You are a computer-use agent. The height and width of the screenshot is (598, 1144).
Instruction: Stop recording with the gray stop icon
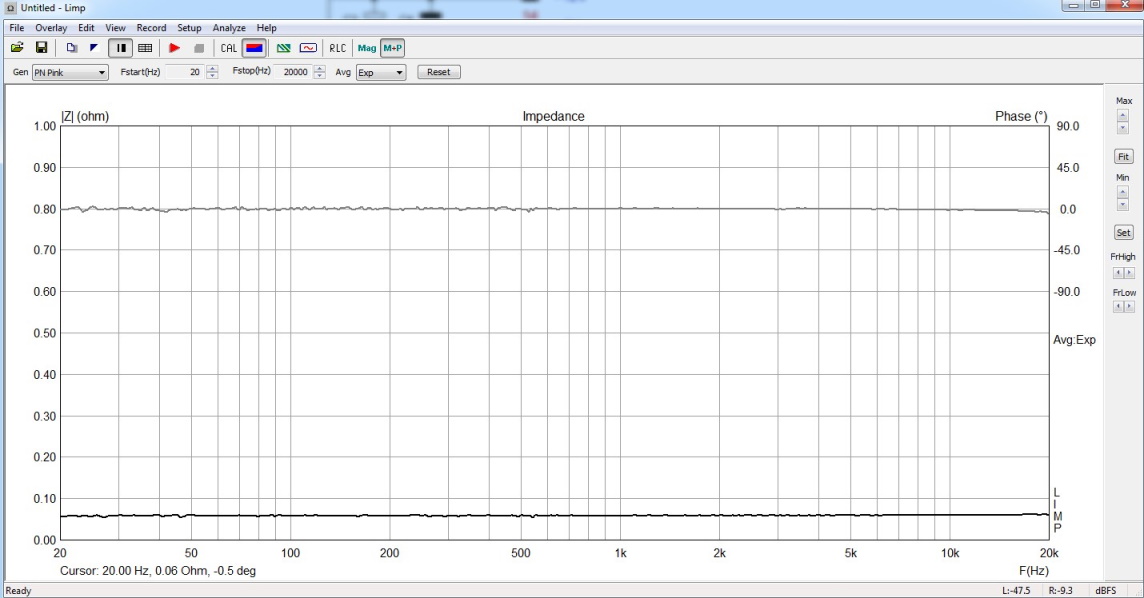click(198, 48)
